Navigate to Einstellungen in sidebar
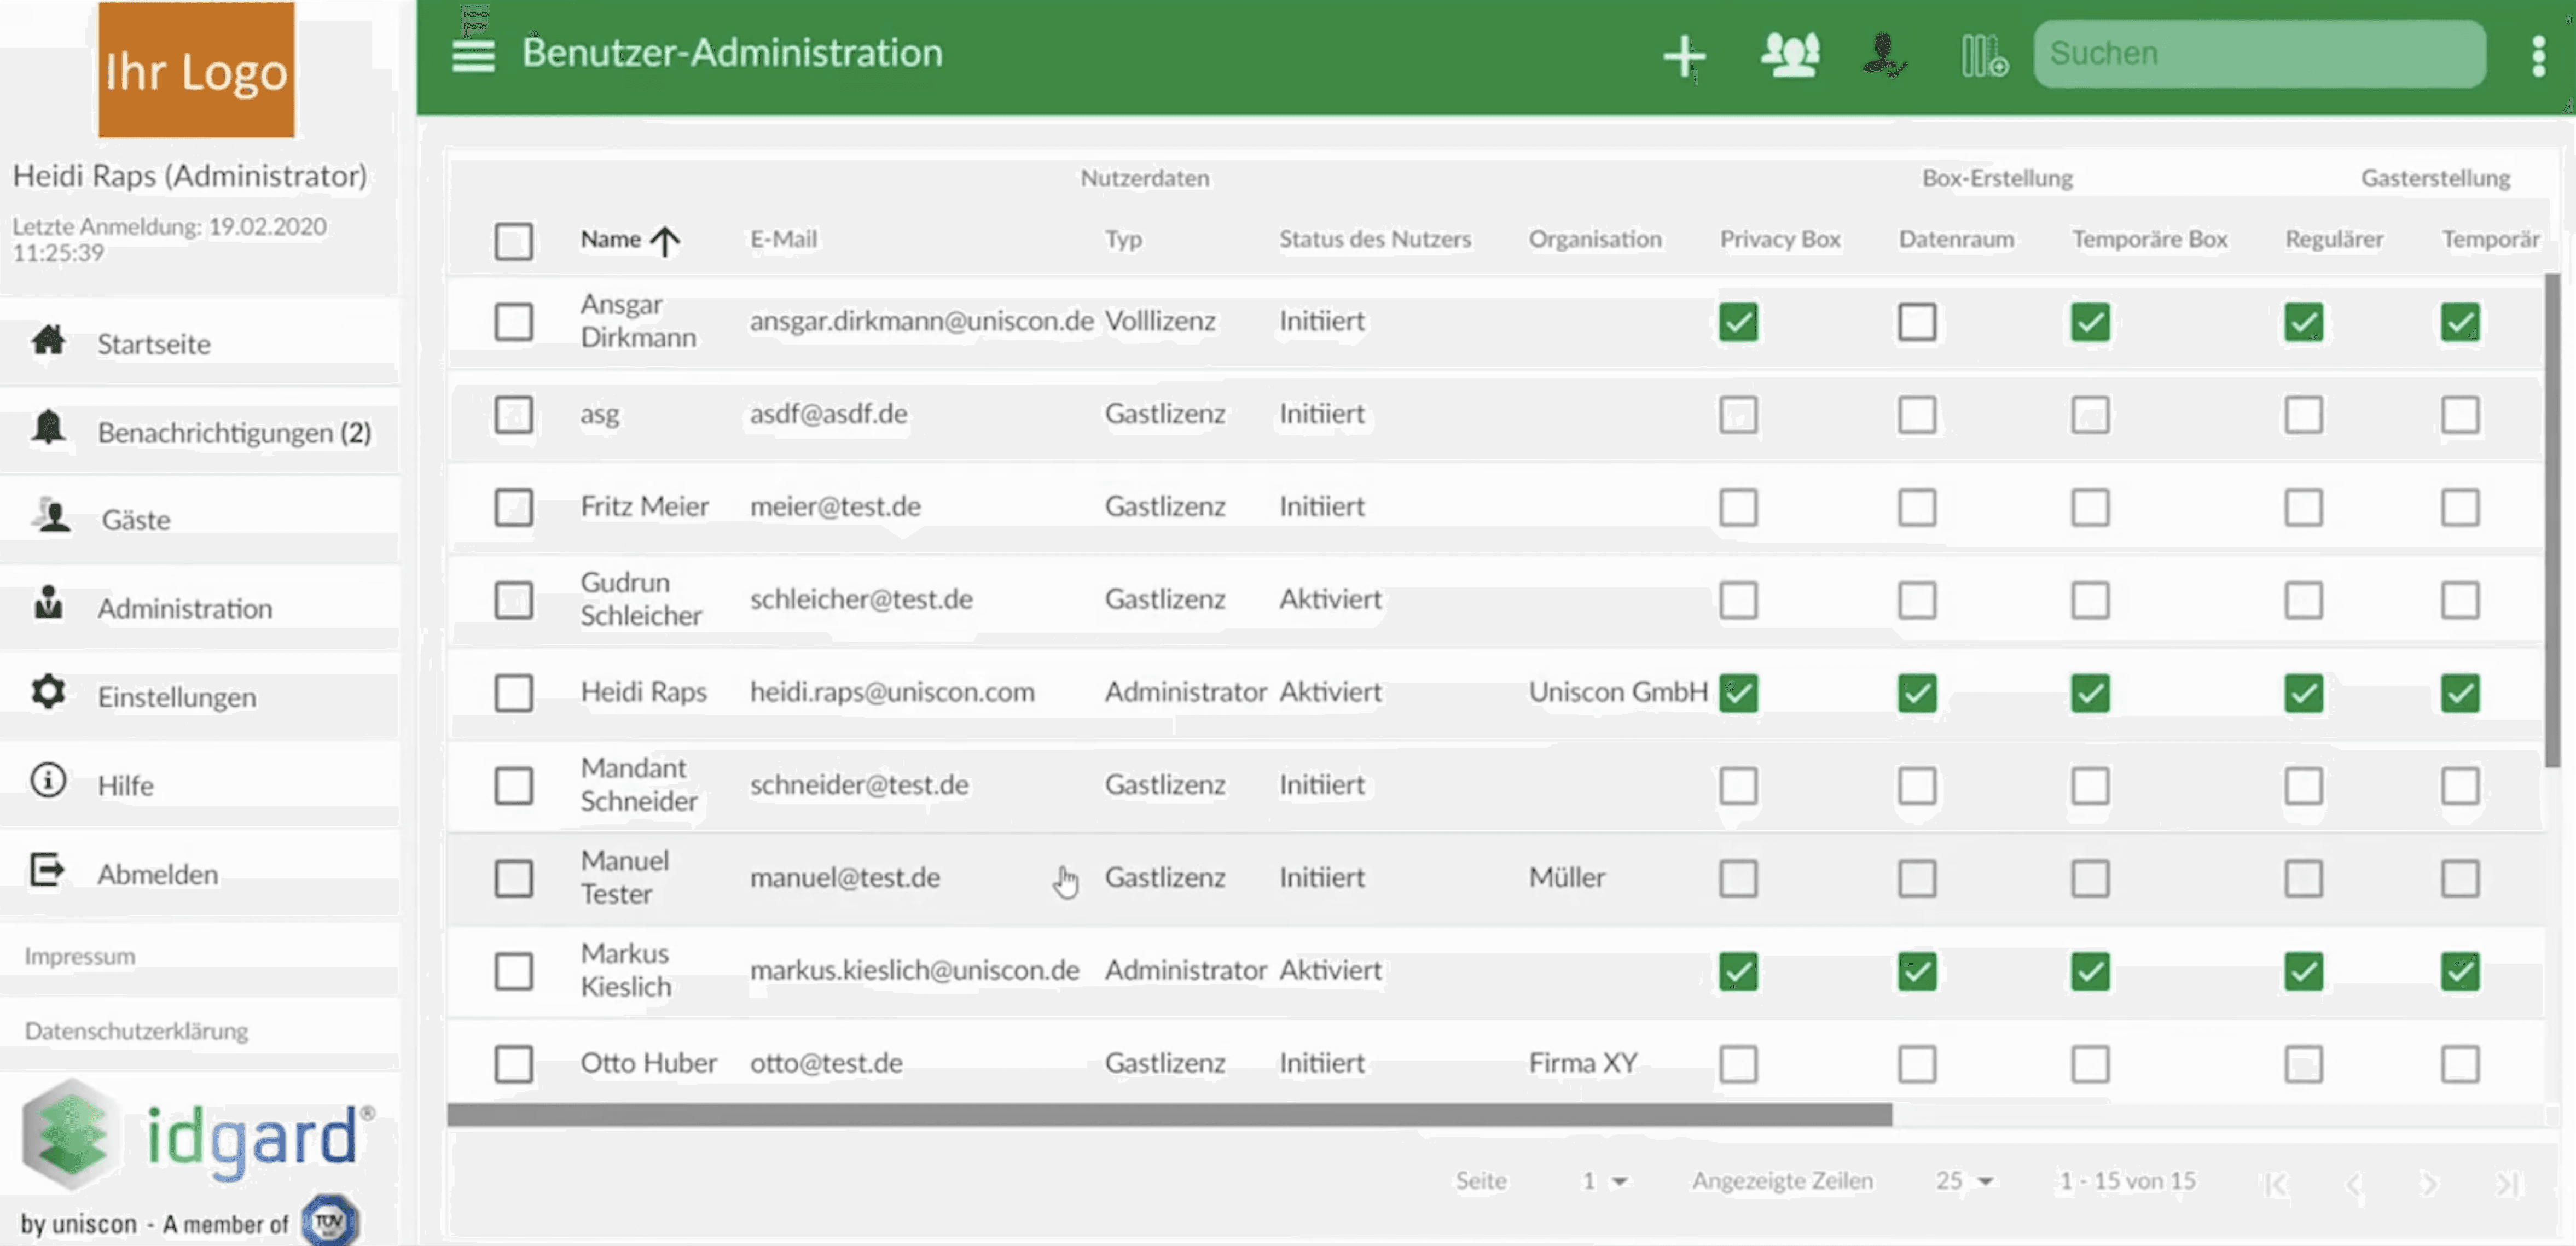This screenshot has height=1246, width=2576. pyautogui.click(x=176, y=696)
